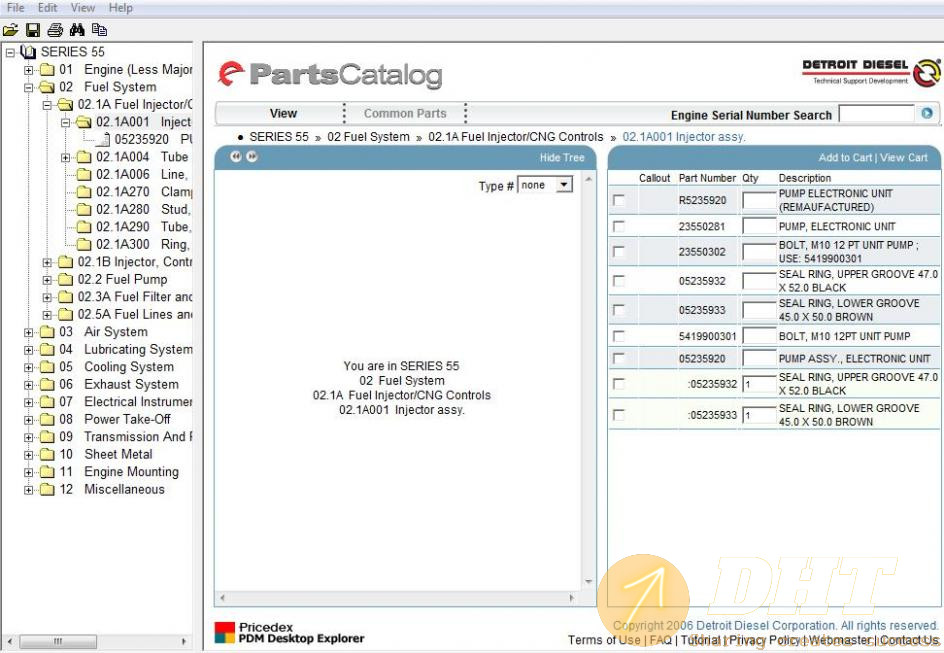Click Qty field for part R5235920
This screenshot has width=944, height=653.
click(x=759, y=200)
